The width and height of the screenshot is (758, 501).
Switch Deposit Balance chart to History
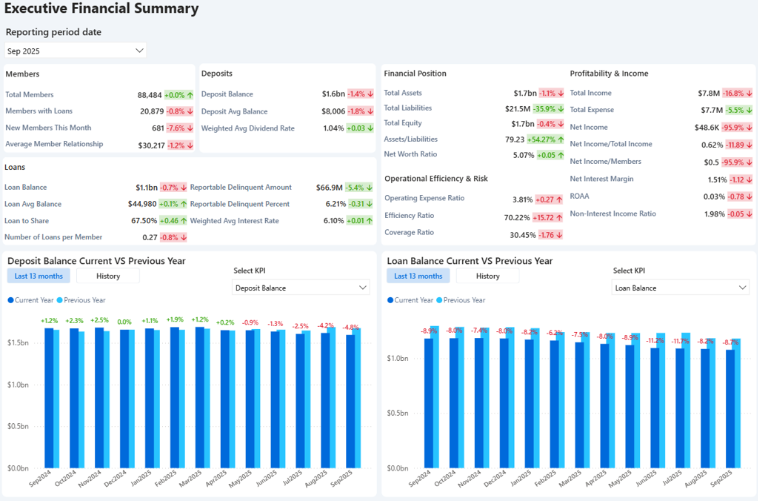tap(108, 276)
